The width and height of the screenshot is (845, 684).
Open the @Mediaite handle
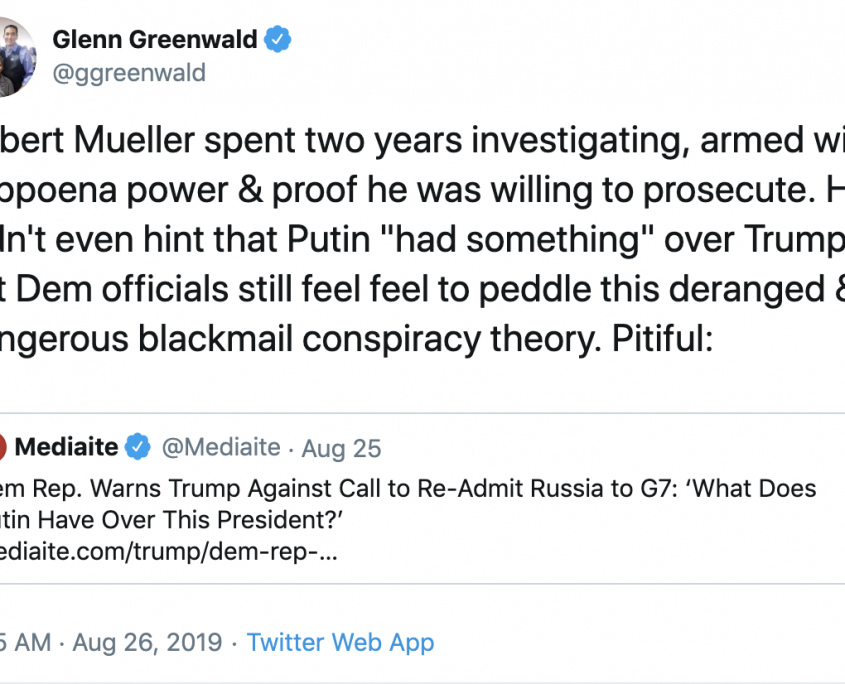(x=220, y=447)
